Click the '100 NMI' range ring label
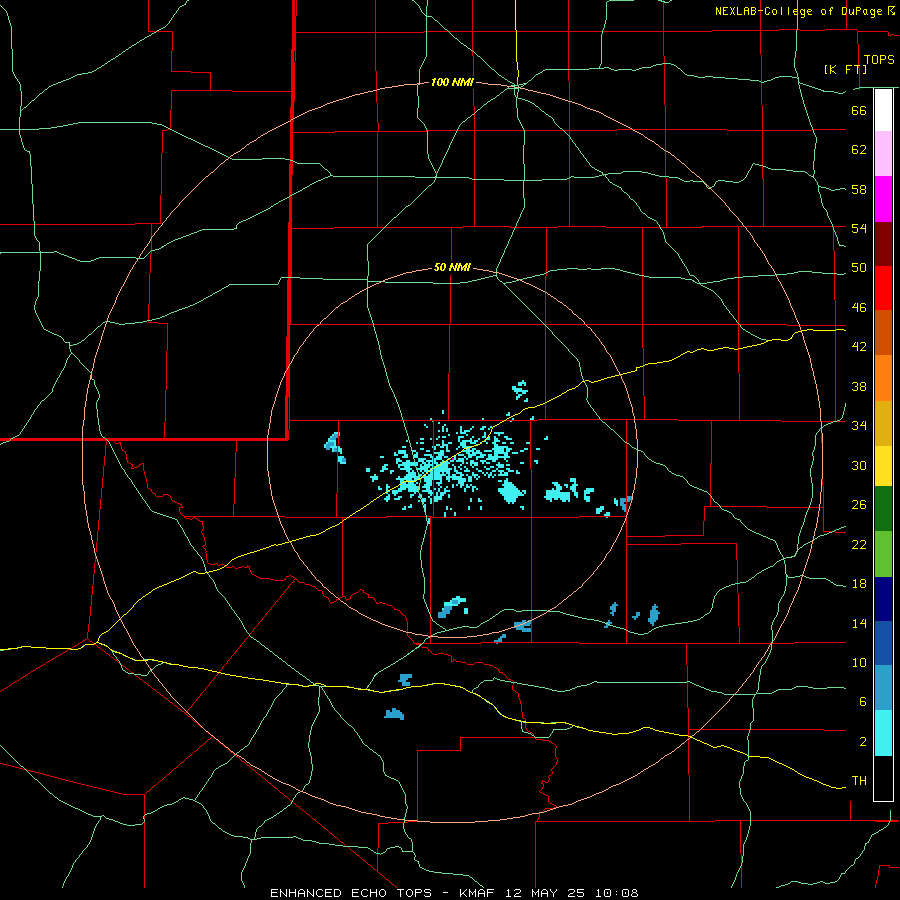The width and height of the screenshot is (900, 900). click(452, 83)
